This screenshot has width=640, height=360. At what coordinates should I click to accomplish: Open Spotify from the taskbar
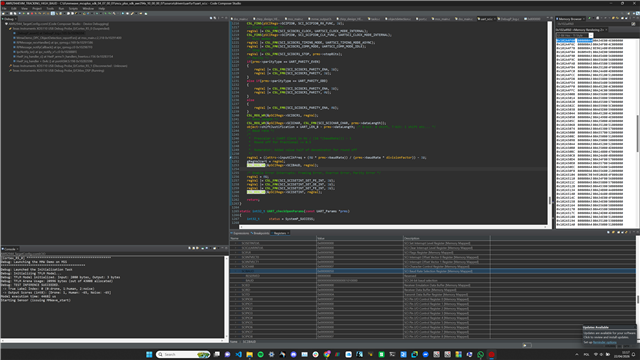point(260,354)
